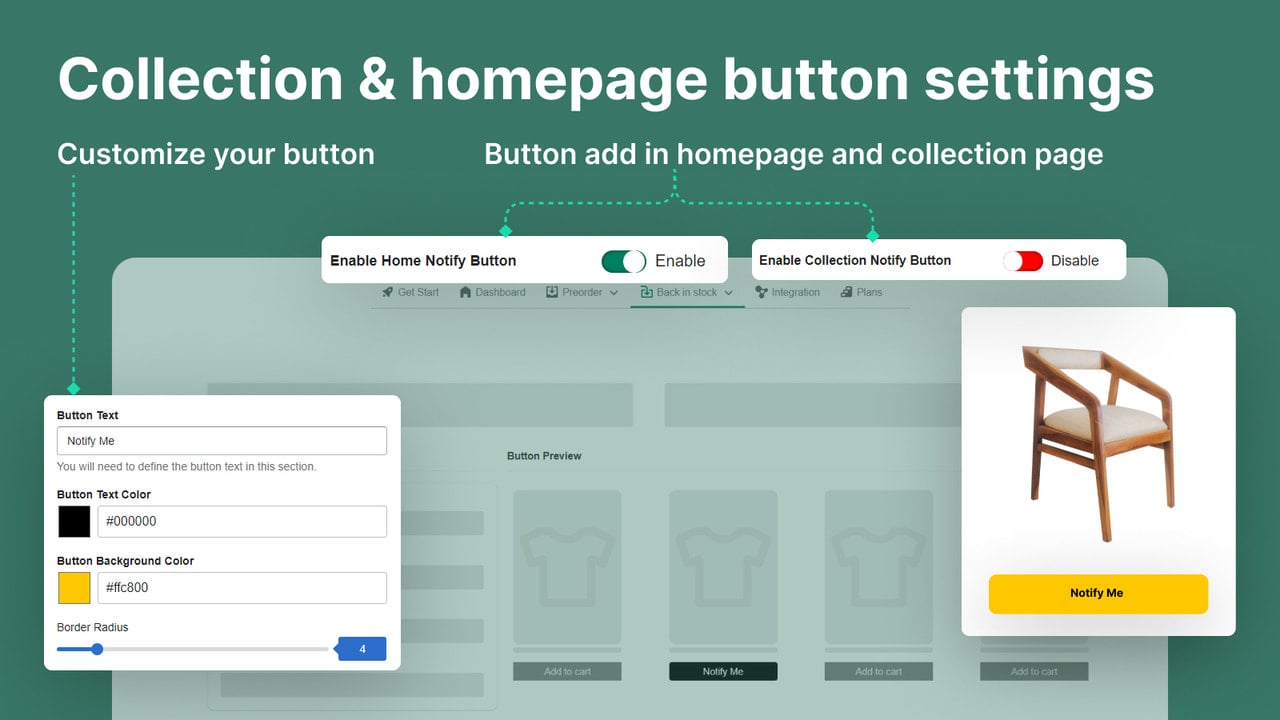The height and width of the screenshot is (720, 1280).
Task: Click the Preorder download icon
Action: 552,292
